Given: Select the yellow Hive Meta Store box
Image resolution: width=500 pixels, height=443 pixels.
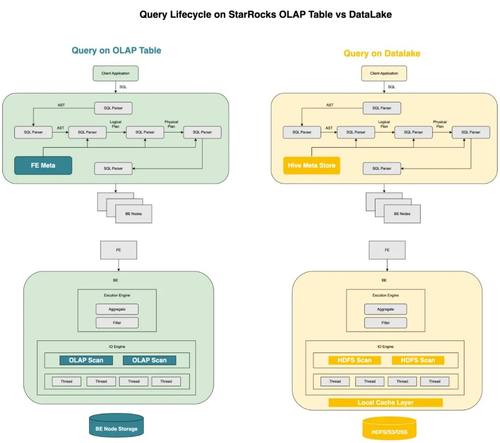Looking at the screenshot, I should click(311, 165).
